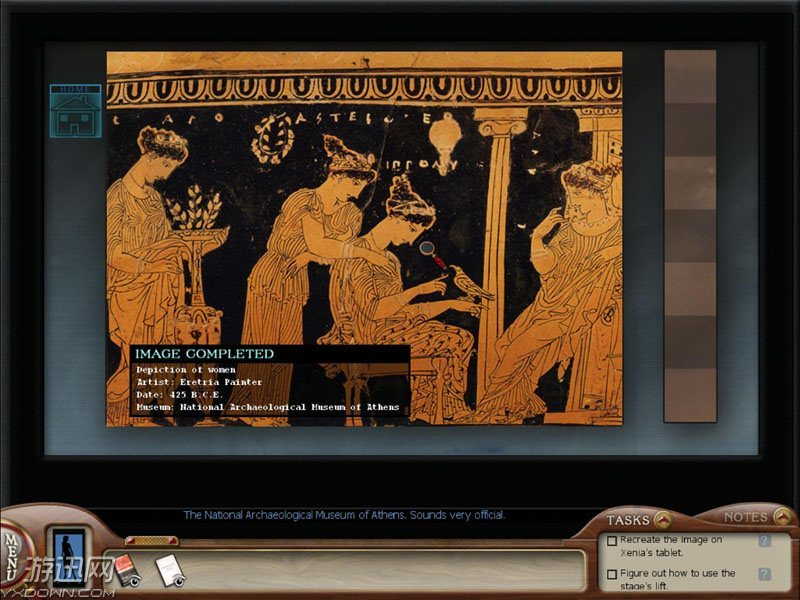The width and height of the screenshot is (800, 600).
Task: Open the hint icon for the stage's lift task
Action: coord(764,574)
